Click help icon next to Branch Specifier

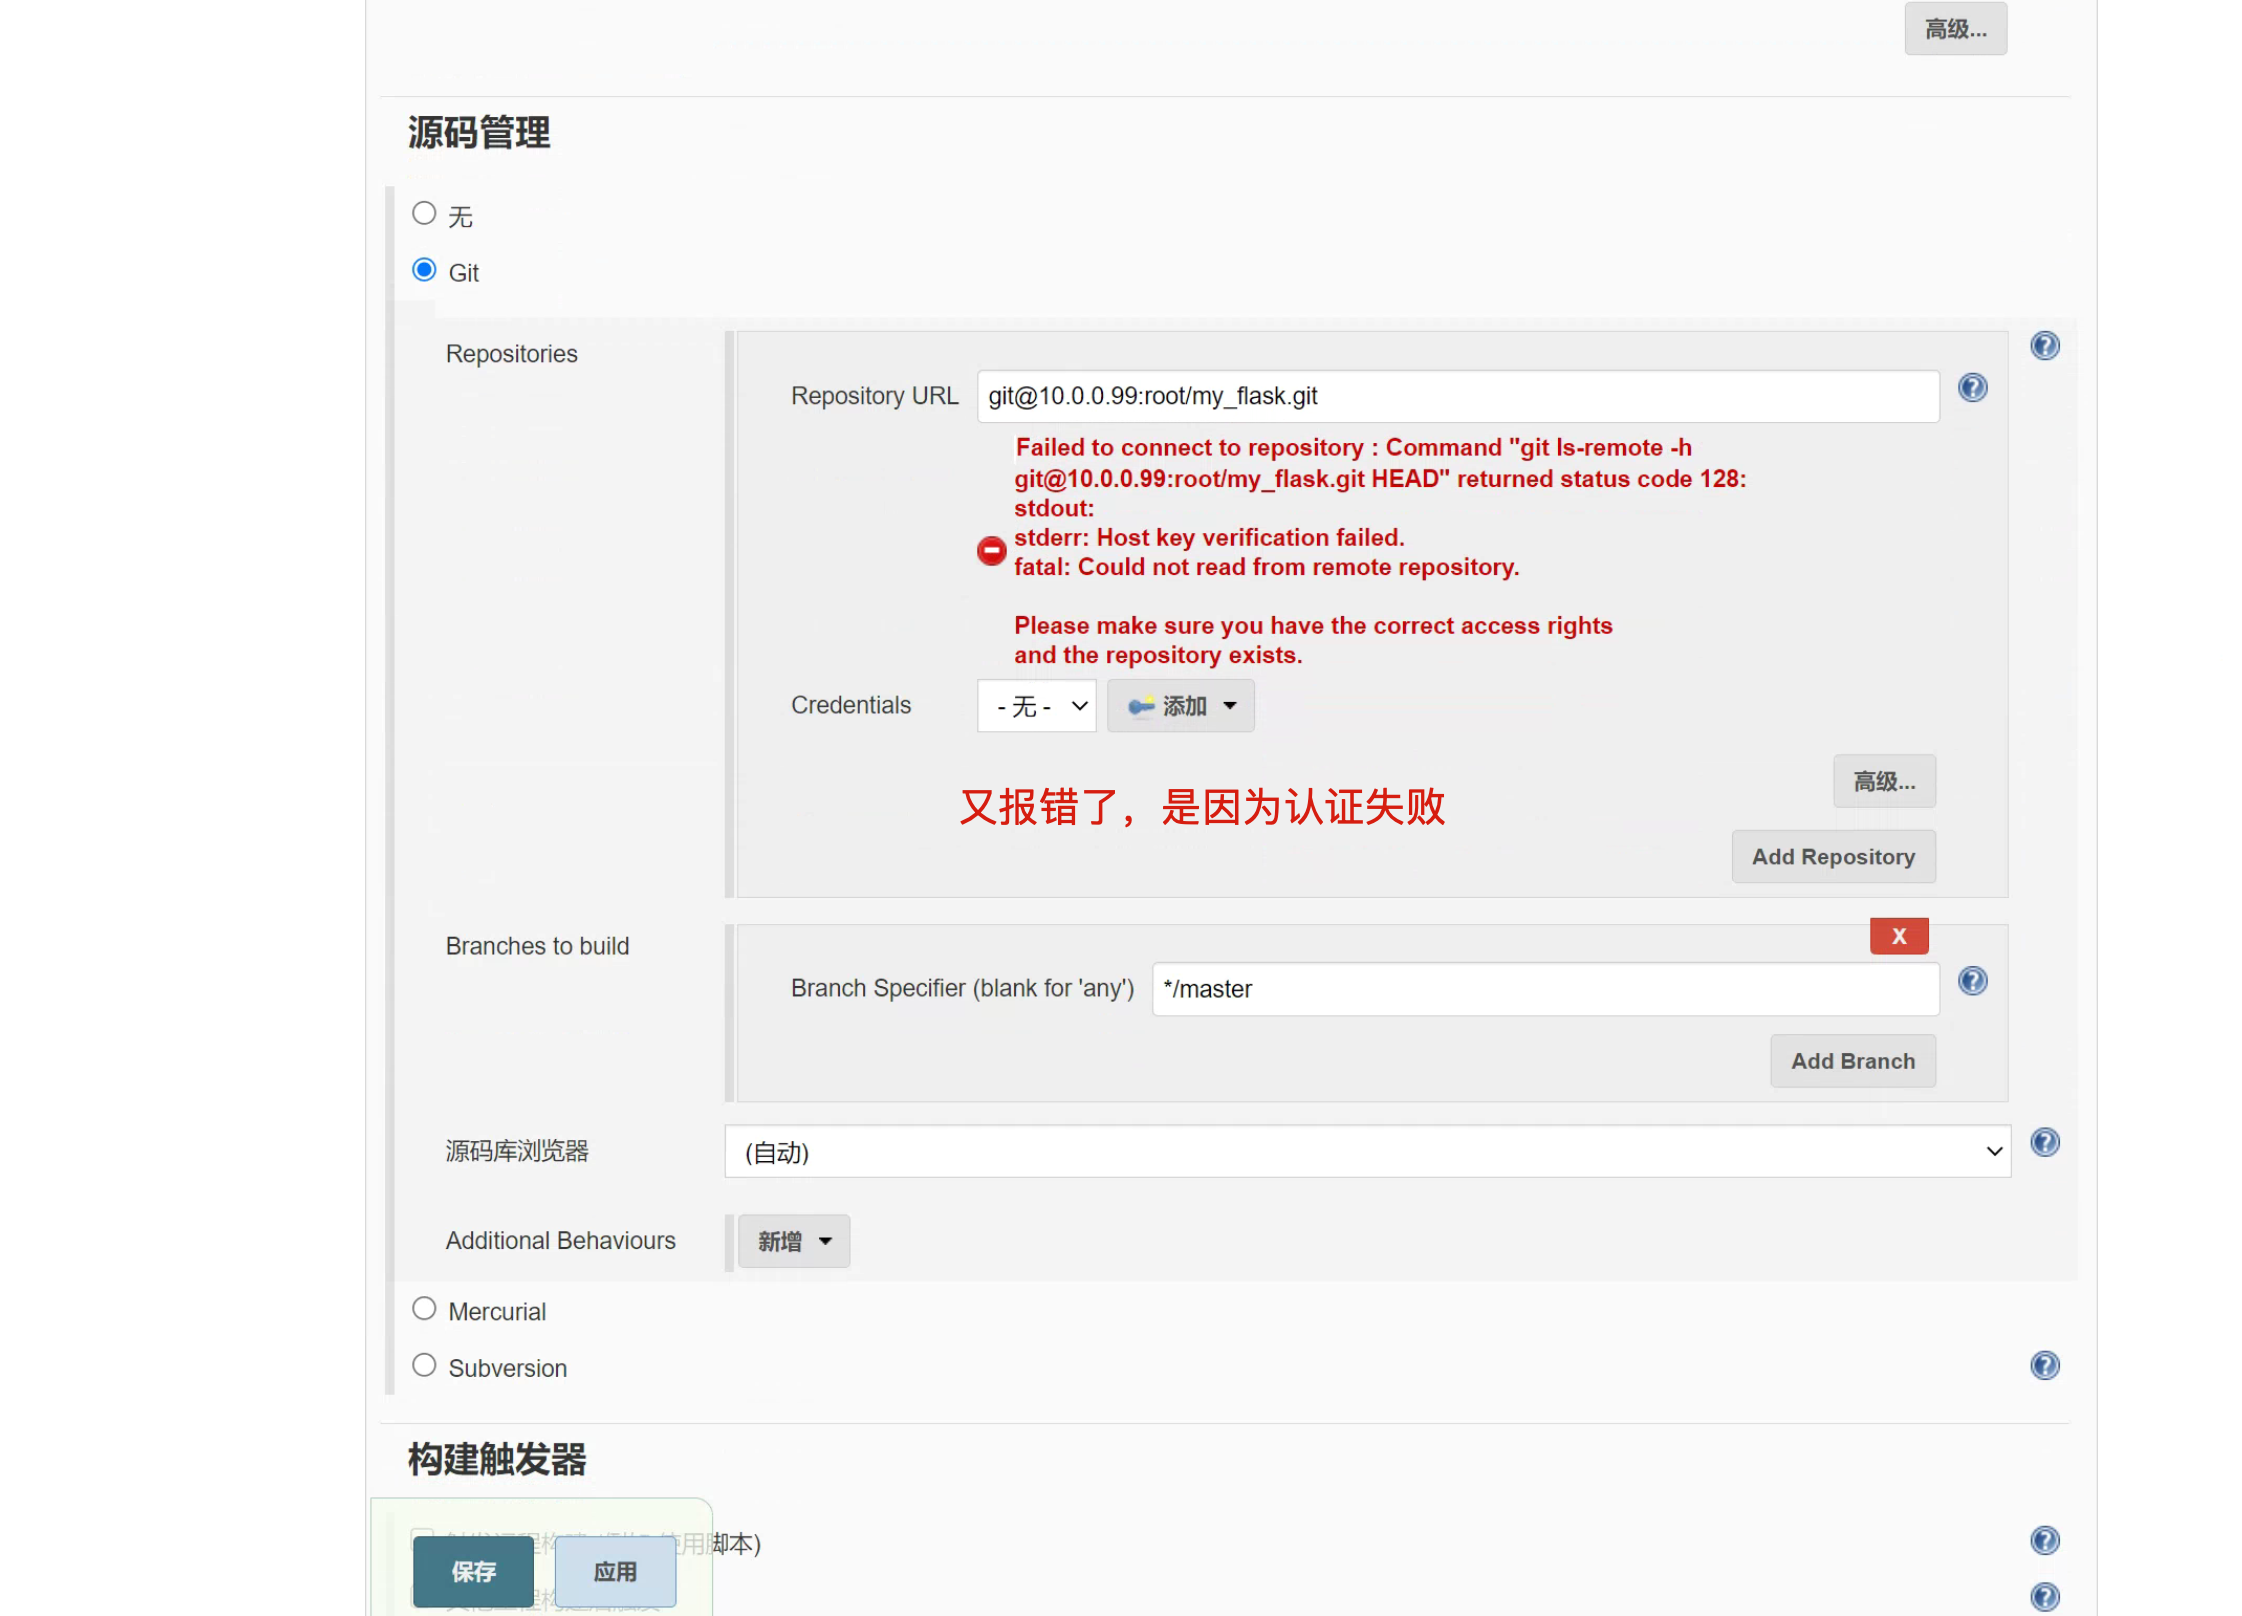click(1971, 981)
